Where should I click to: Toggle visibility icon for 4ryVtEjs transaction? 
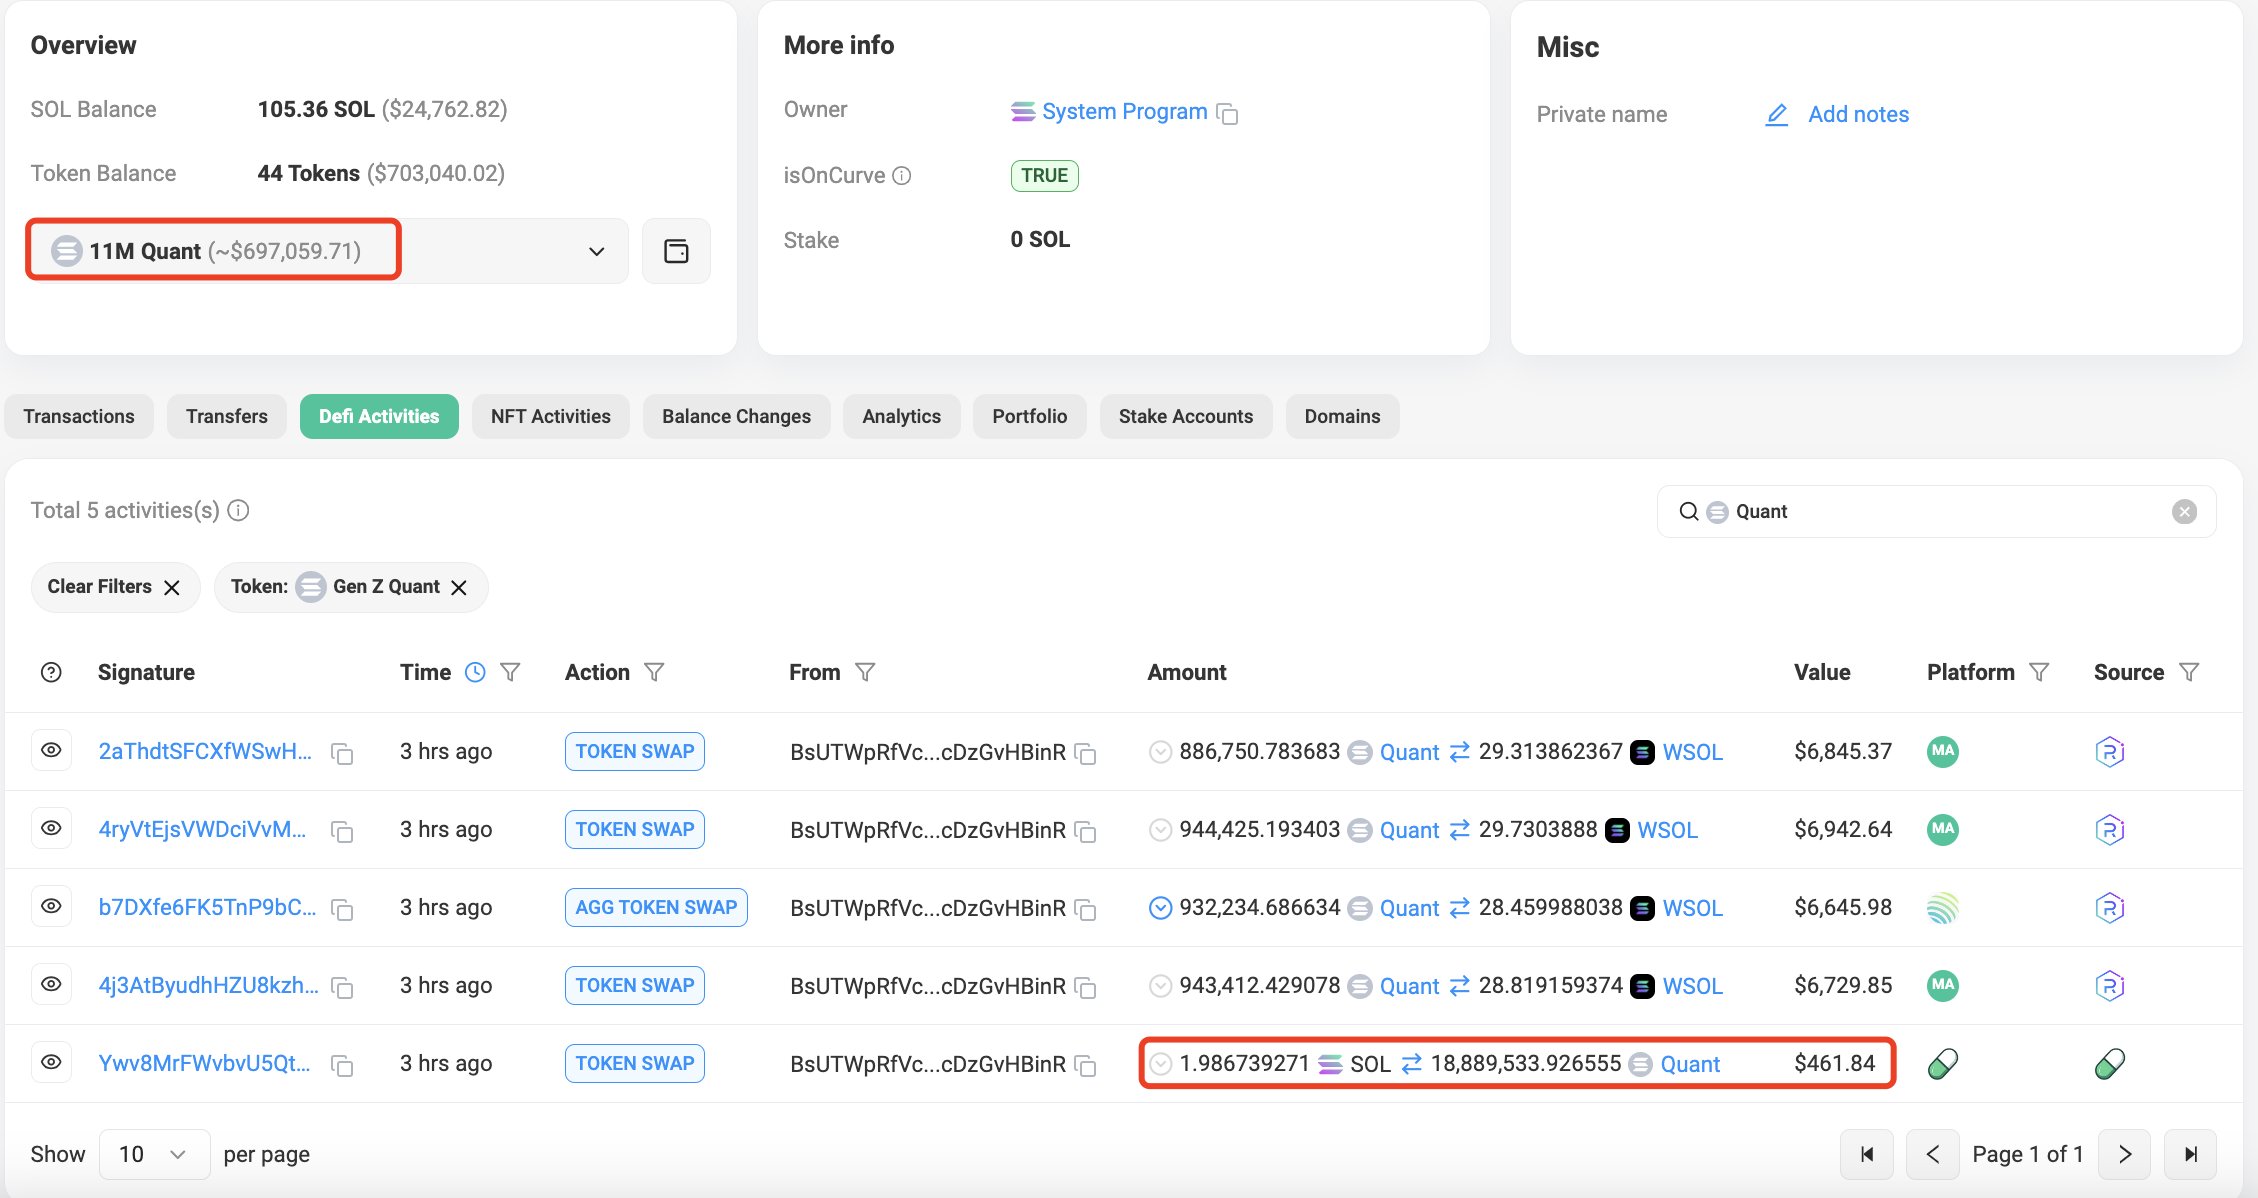[x=52, y=829]
